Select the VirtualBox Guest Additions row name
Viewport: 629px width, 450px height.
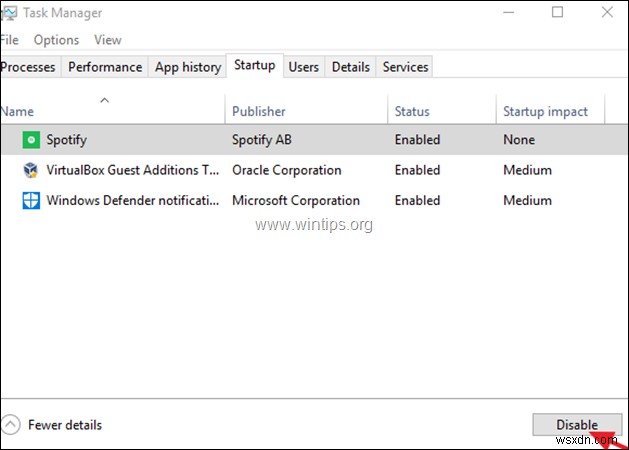(133, 170)
